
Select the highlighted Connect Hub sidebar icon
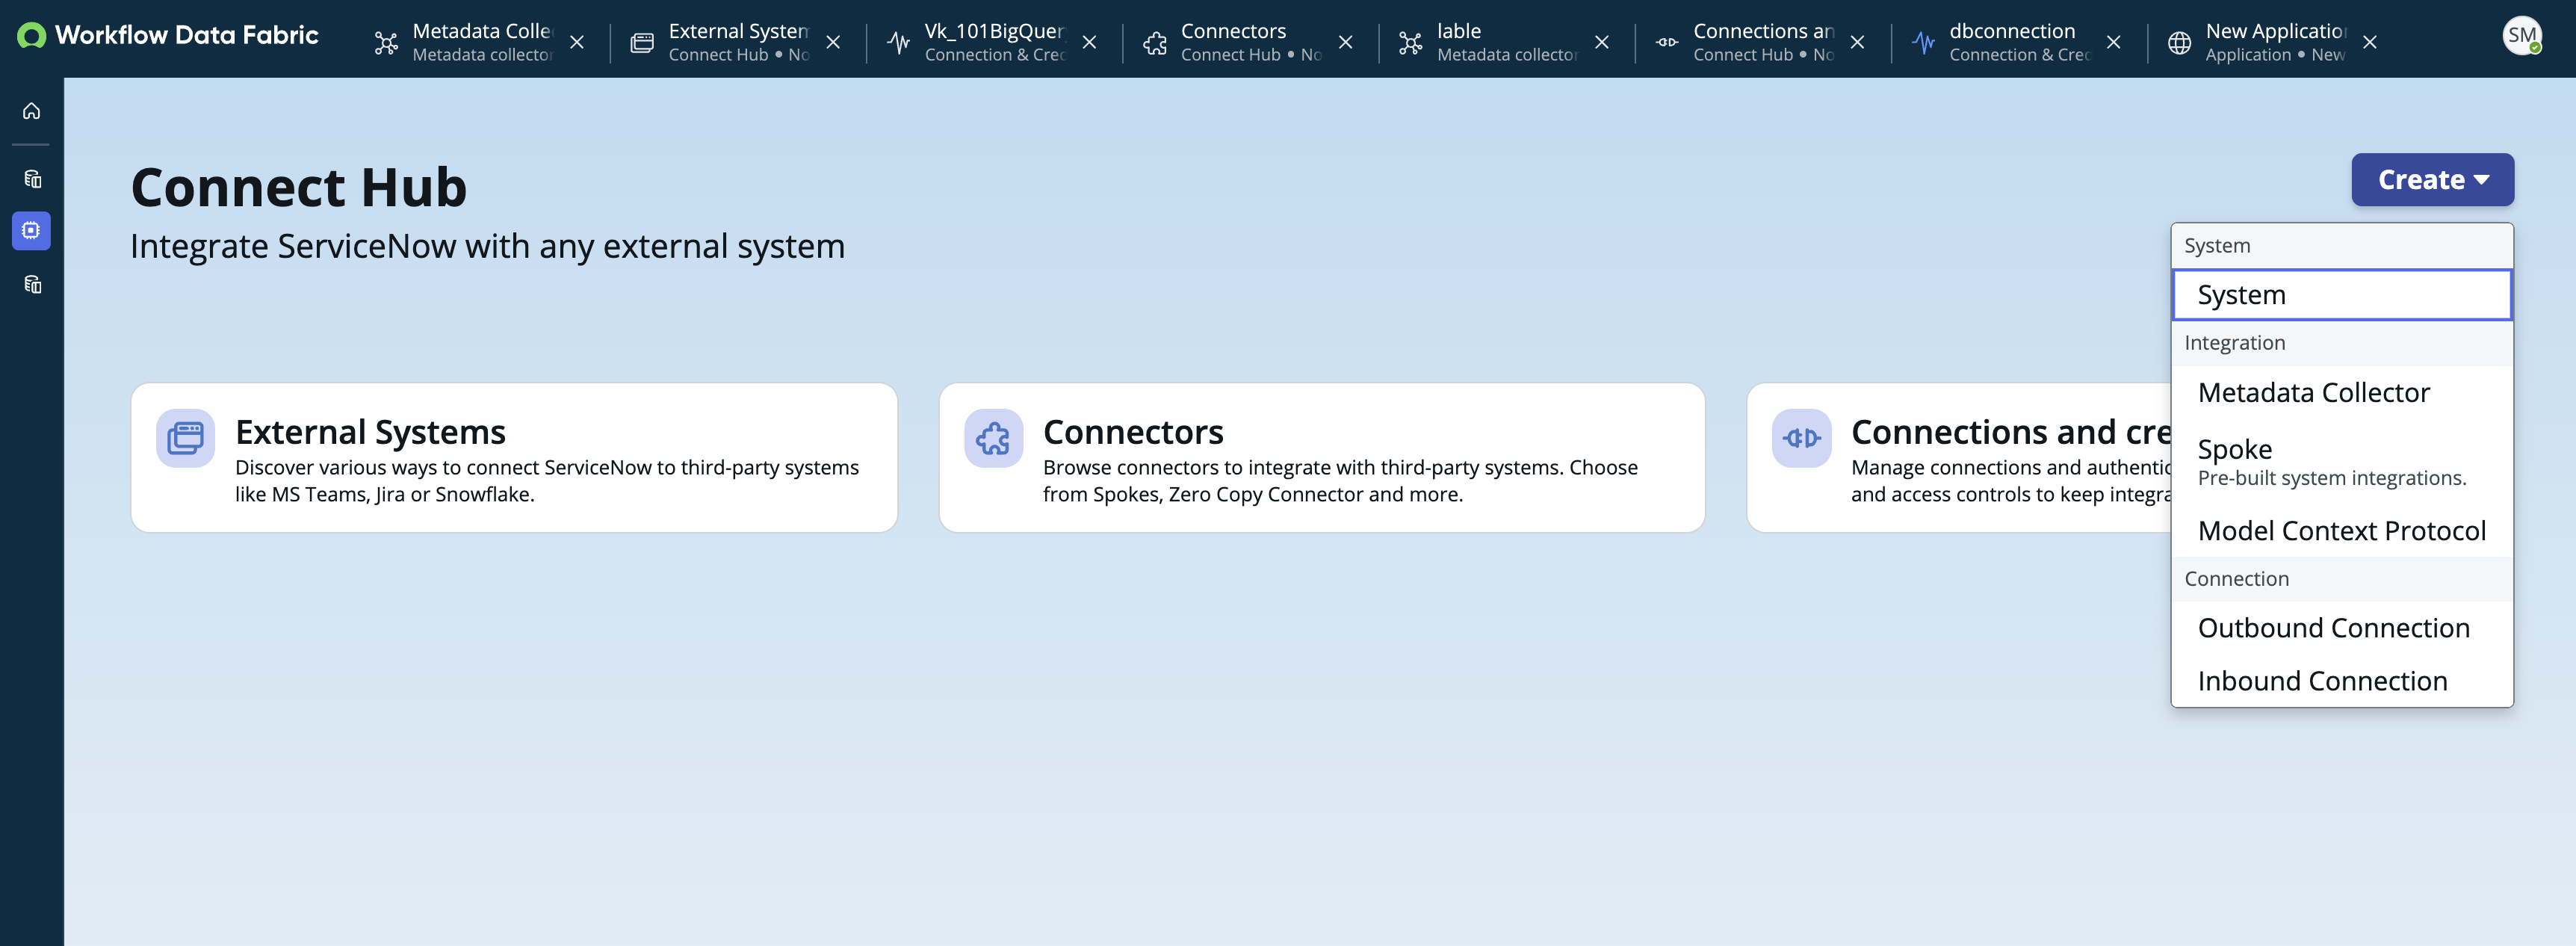coord(31,230)
